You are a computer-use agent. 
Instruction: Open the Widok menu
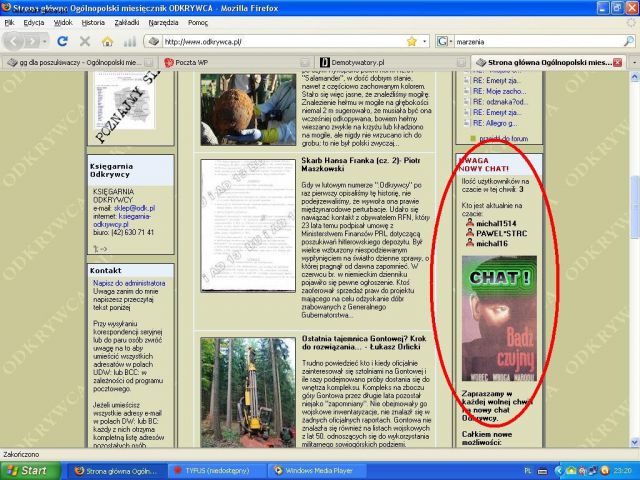[x=63, y=23]
